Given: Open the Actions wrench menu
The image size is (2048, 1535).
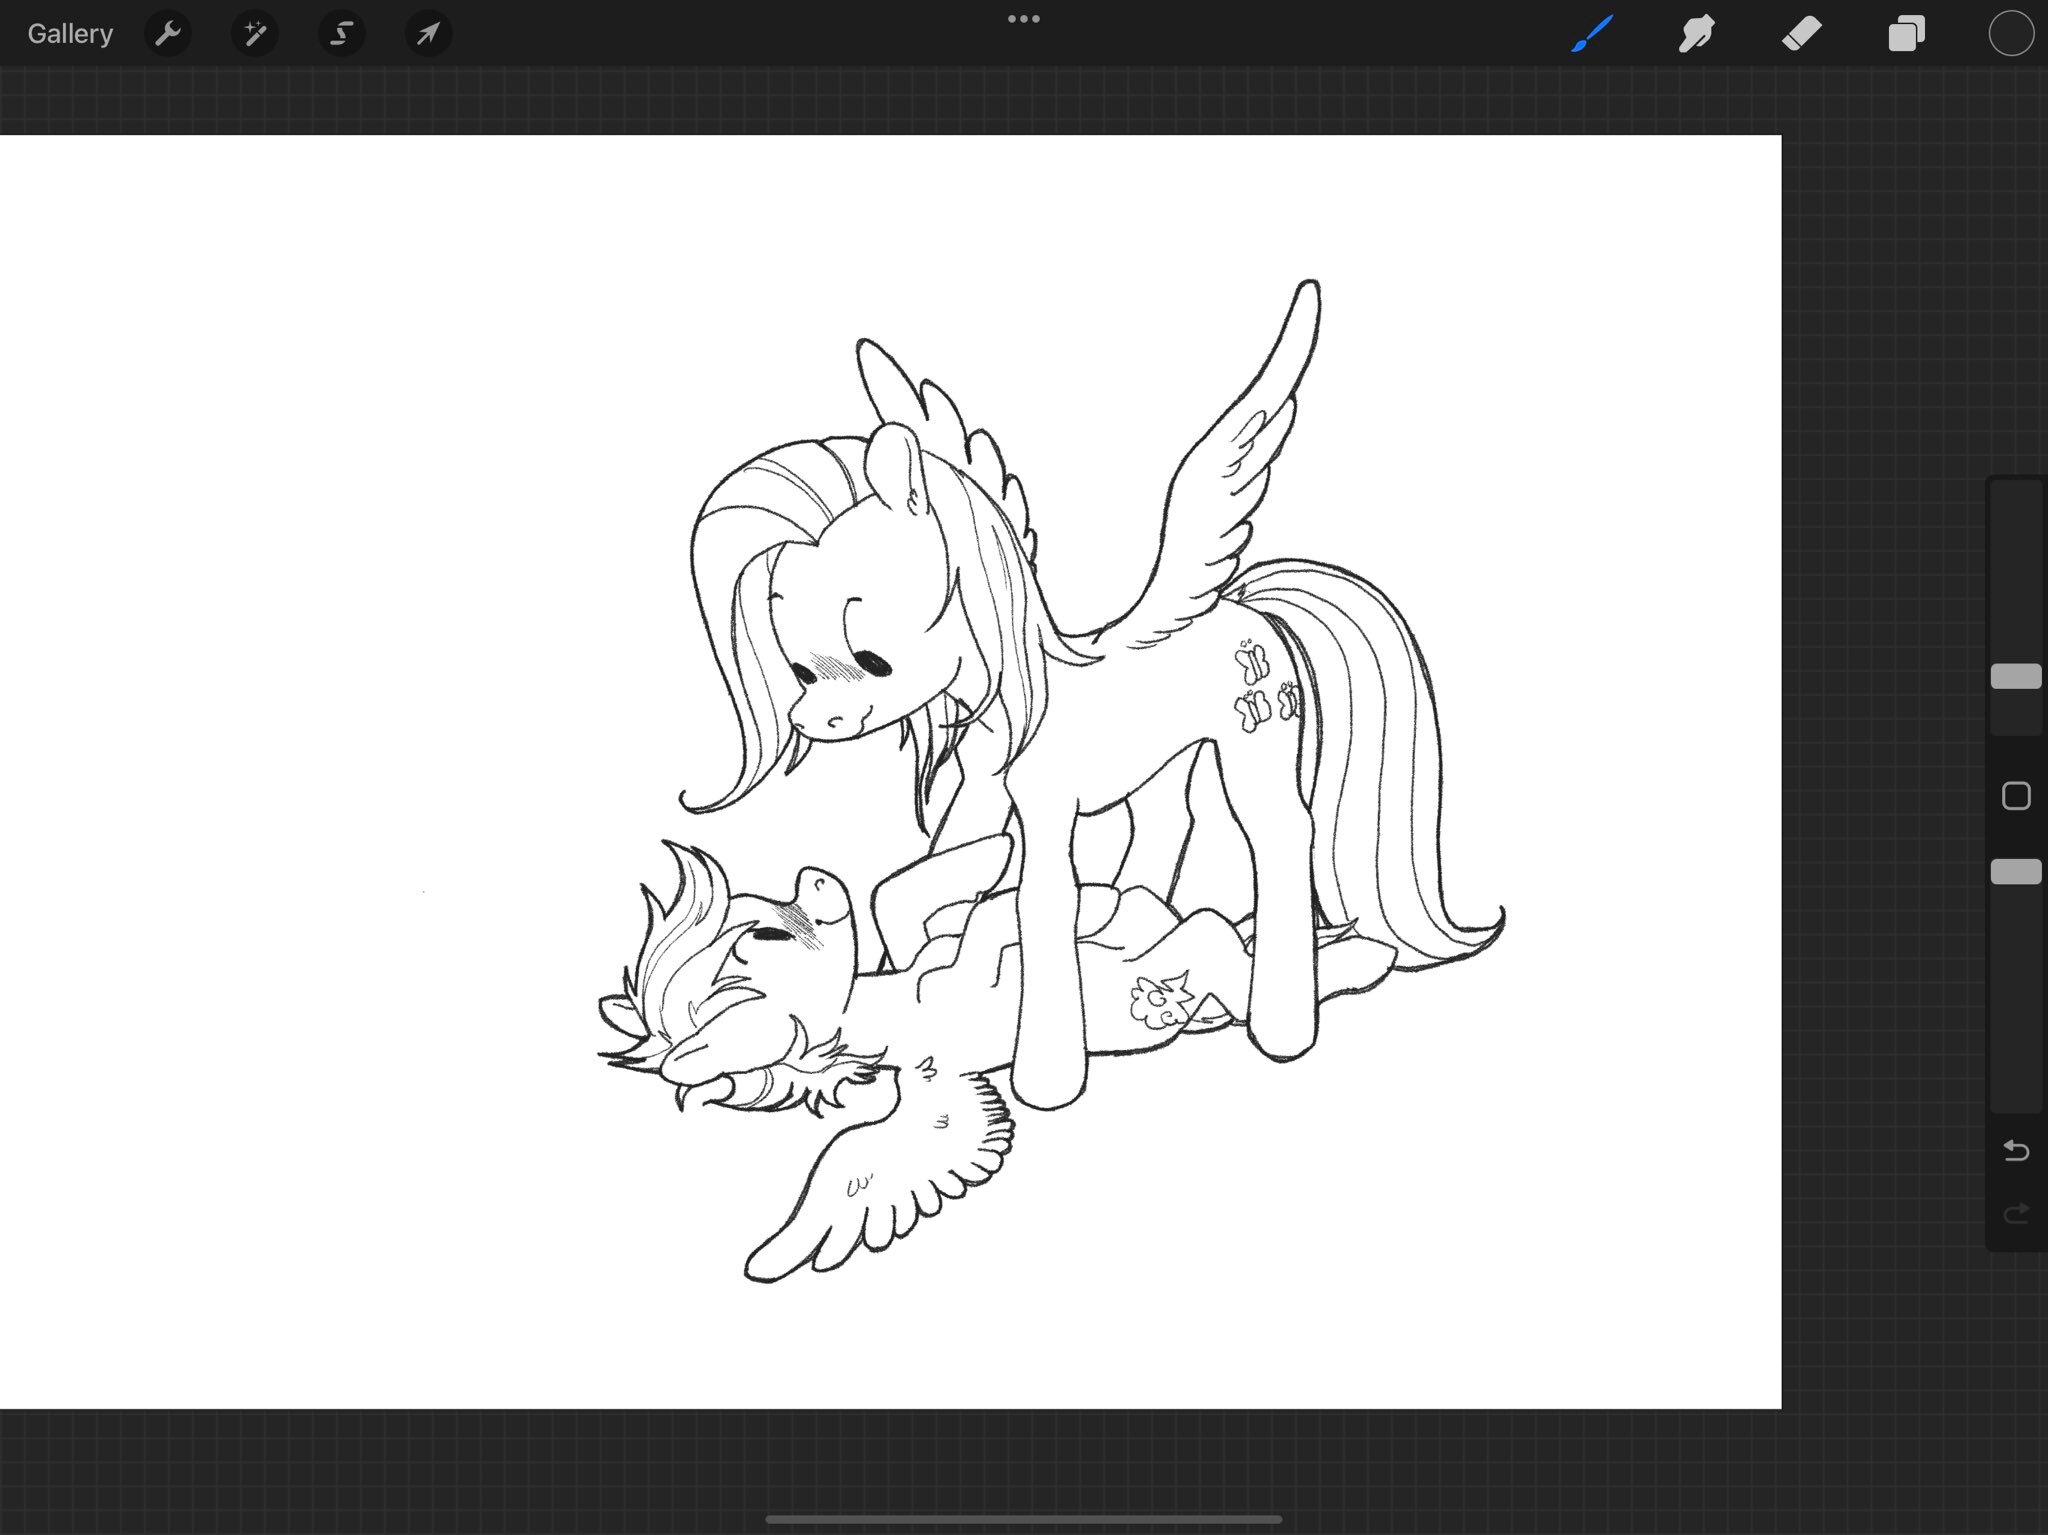Looking at the screenshot, I should coord(167,34).
